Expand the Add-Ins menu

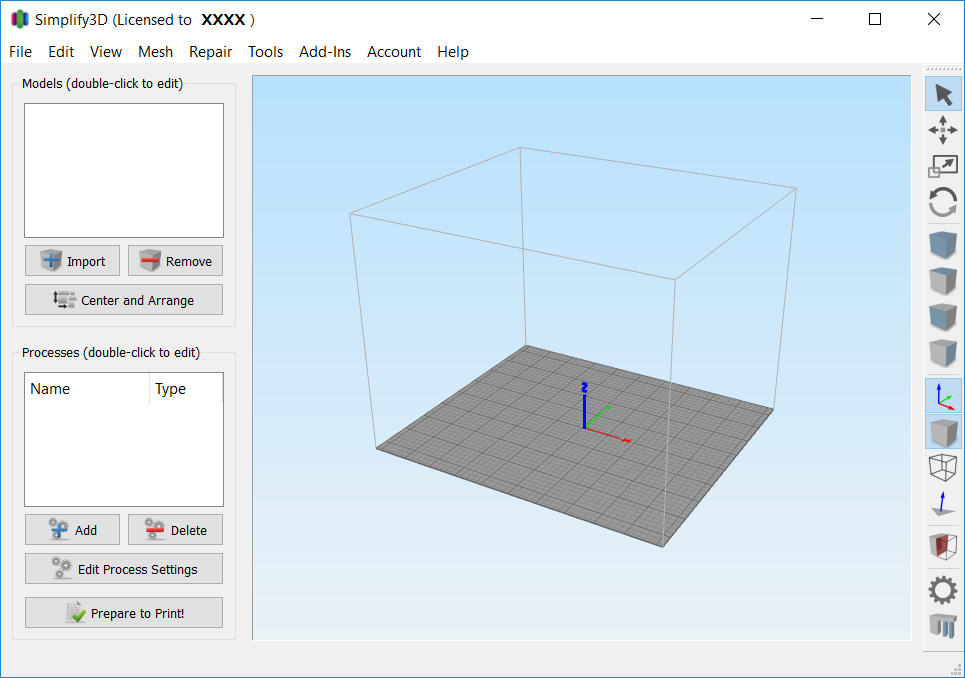coord(325,51)
